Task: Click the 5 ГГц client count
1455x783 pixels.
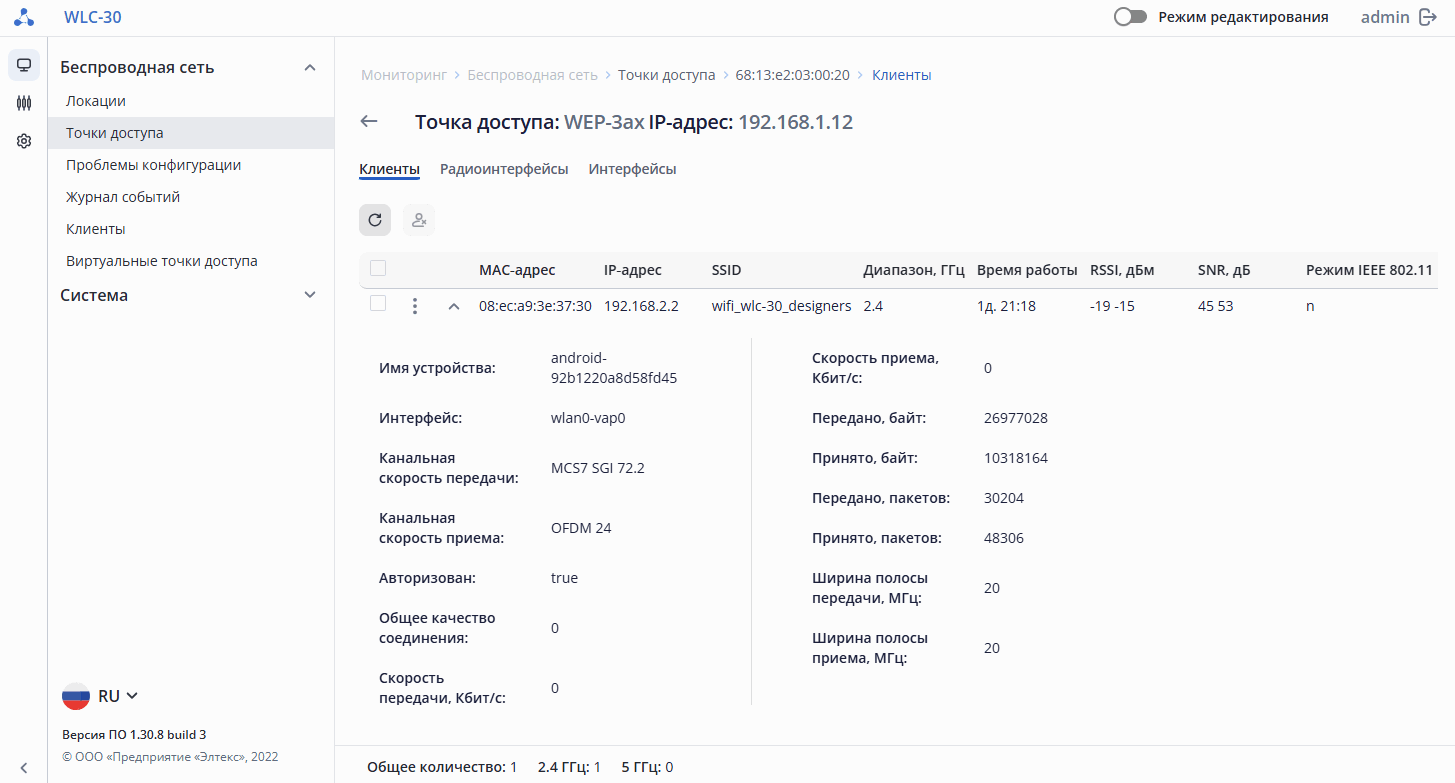Action: [647, 767]
